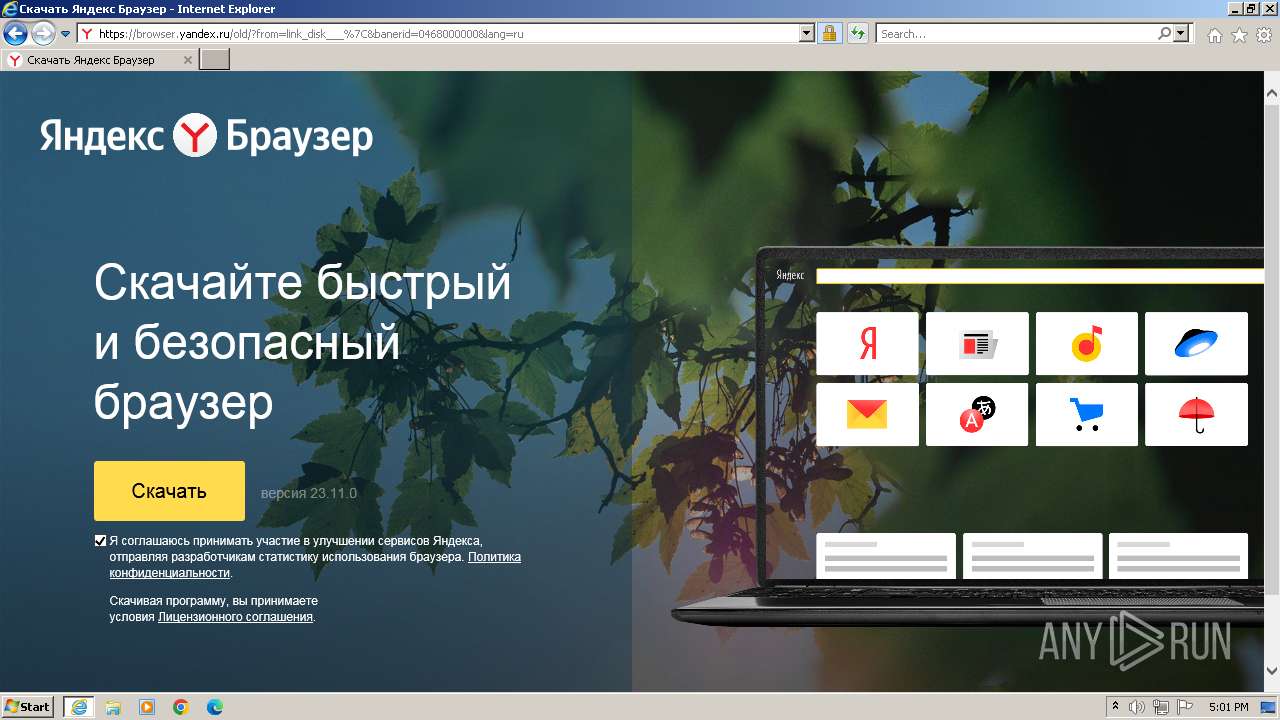Launch Edge from the taskbar
This screenshot has height=720, width=1280.
point(215,707)
